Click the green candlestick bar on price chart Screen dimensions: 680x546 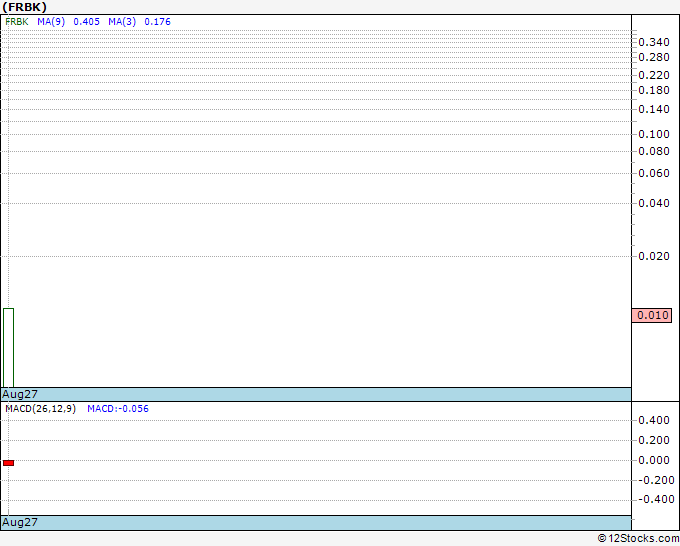point(8,347)
